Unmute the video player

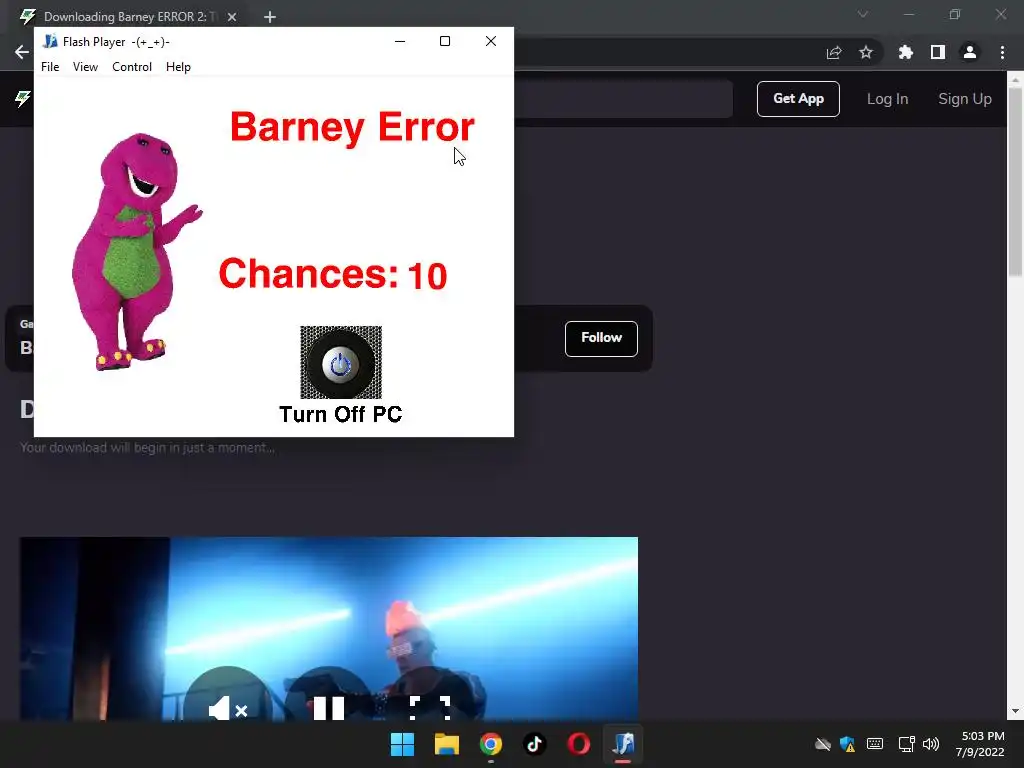click(227, 709)
